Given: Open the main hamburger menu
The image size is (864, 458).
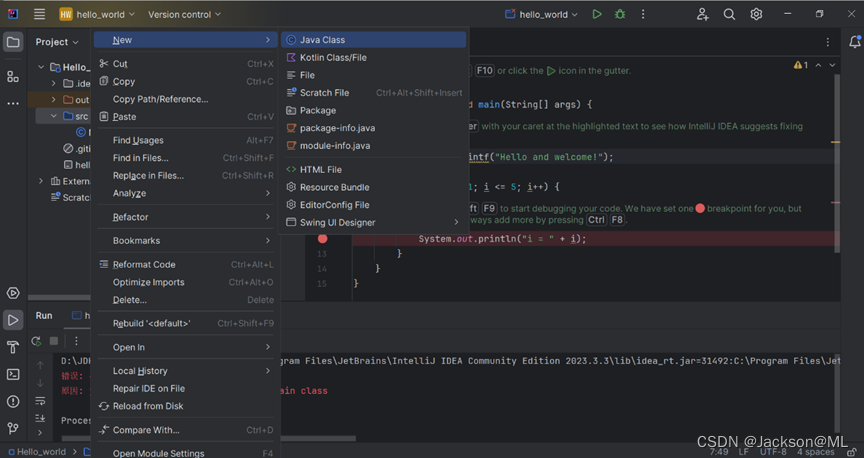Looking at the screenshot, I should (39, 14).
